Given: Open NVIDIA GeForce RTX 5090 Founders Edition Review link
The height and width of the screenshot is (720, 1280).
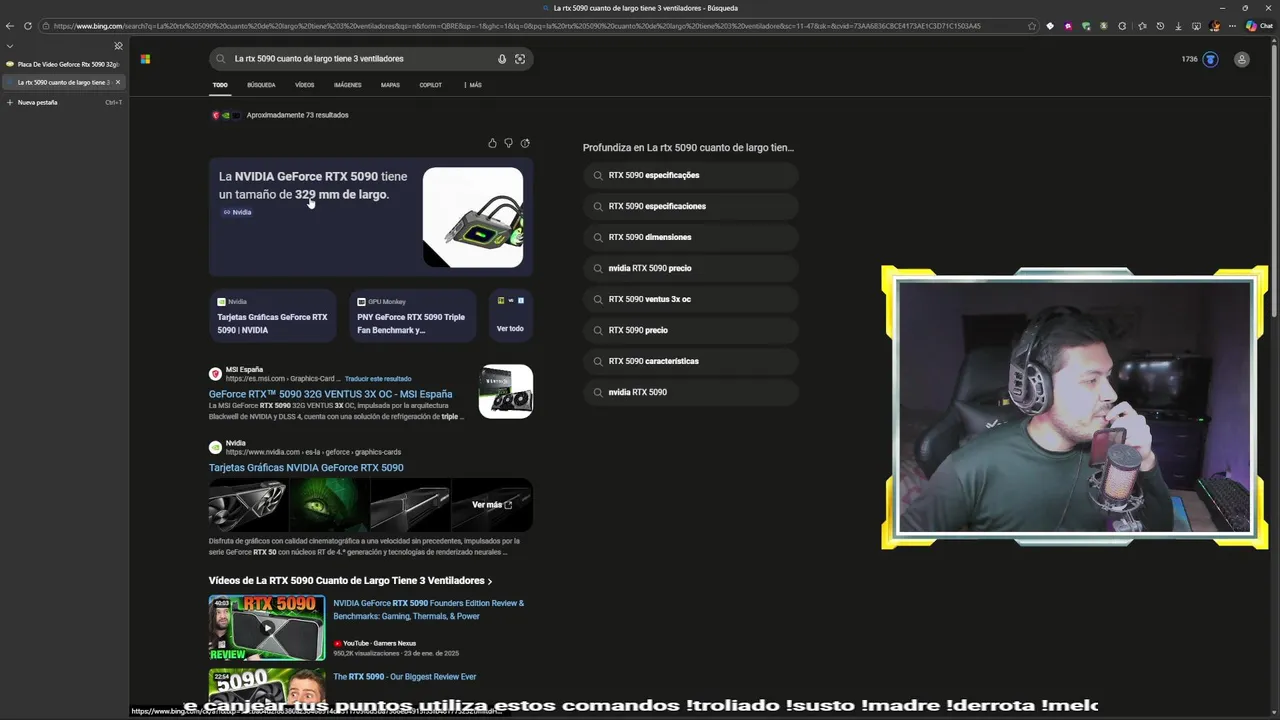Looking at the screenshot, I should tap(428, 609).
